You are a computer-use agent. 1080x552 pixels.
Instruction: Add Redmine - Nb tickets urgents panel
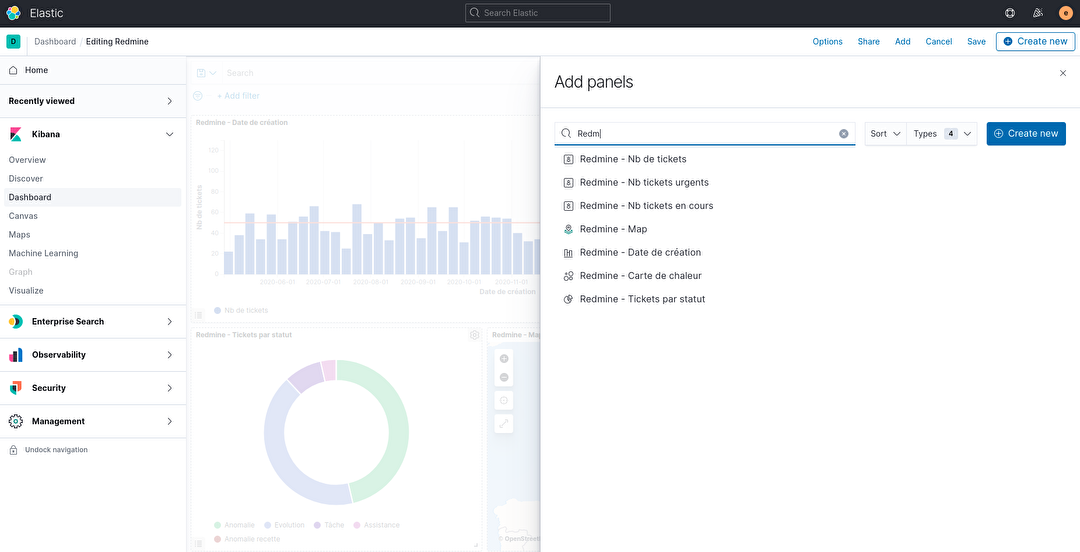644,183
